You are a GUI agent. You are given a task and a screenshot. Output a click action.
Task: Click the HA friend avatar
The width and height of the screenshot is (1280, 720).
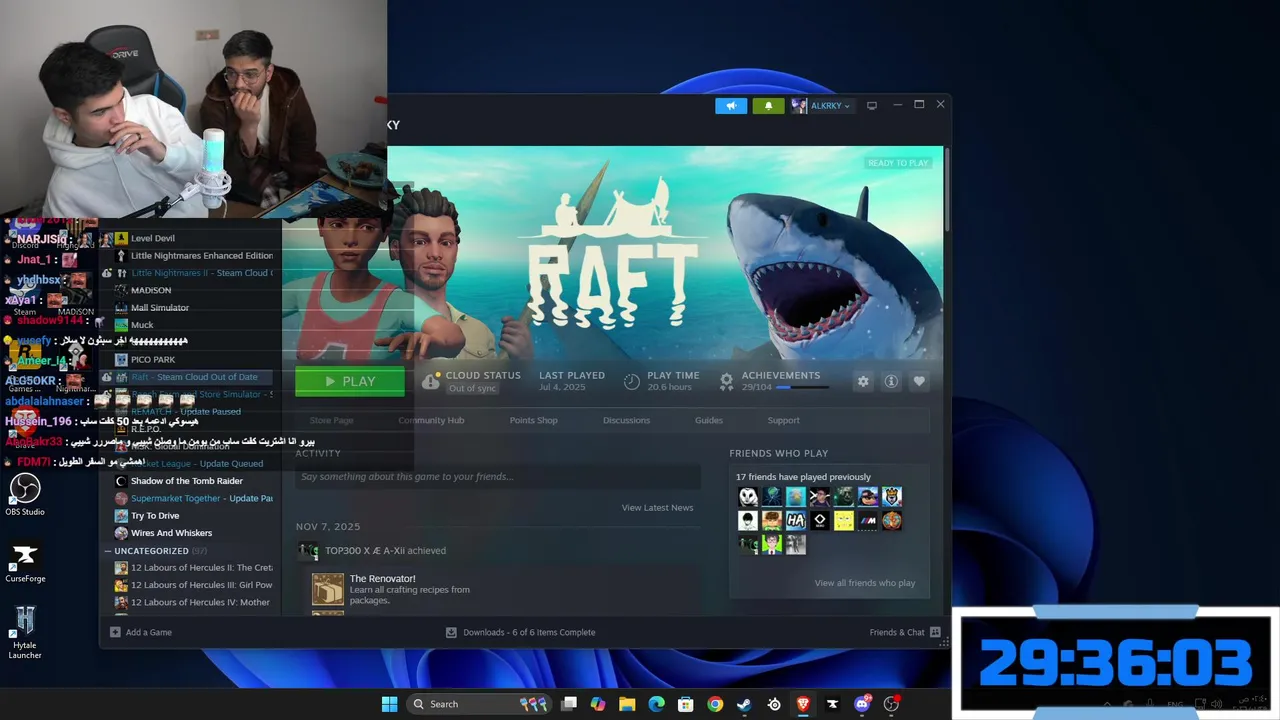tap(796, 520)
